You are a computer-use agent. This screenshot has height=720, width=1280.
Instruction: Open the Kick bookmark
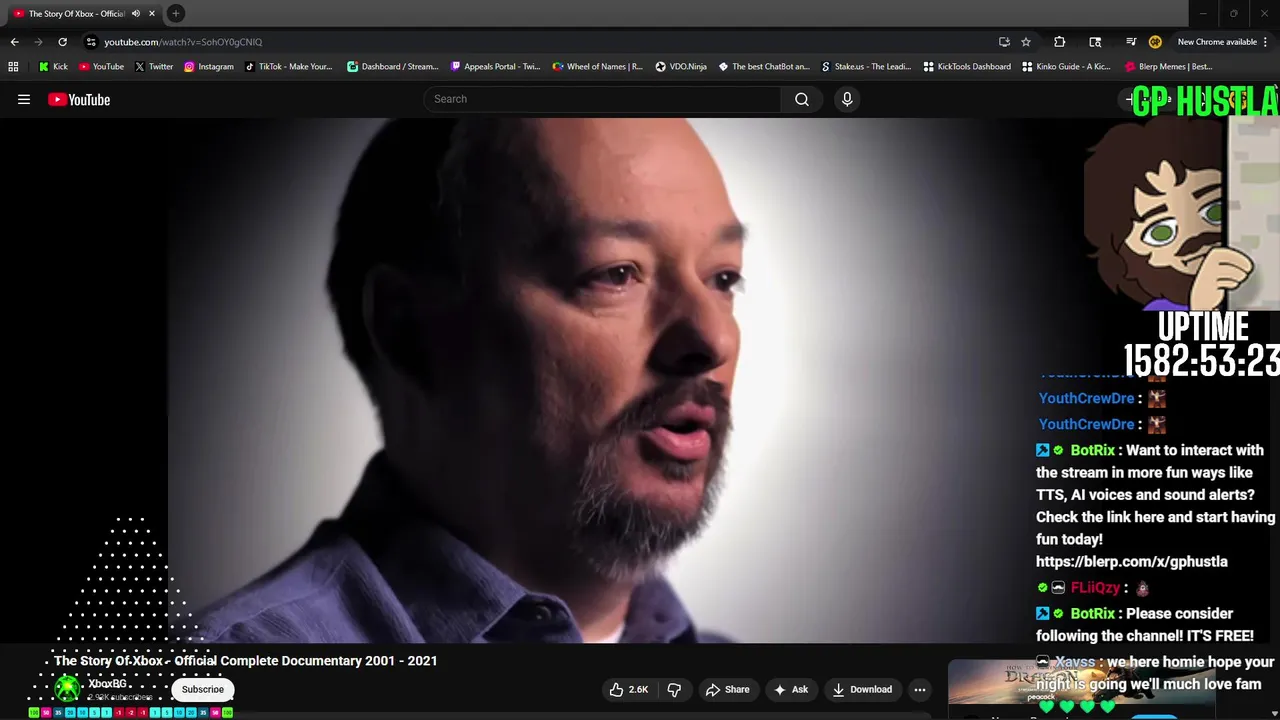tap(53, 67)
